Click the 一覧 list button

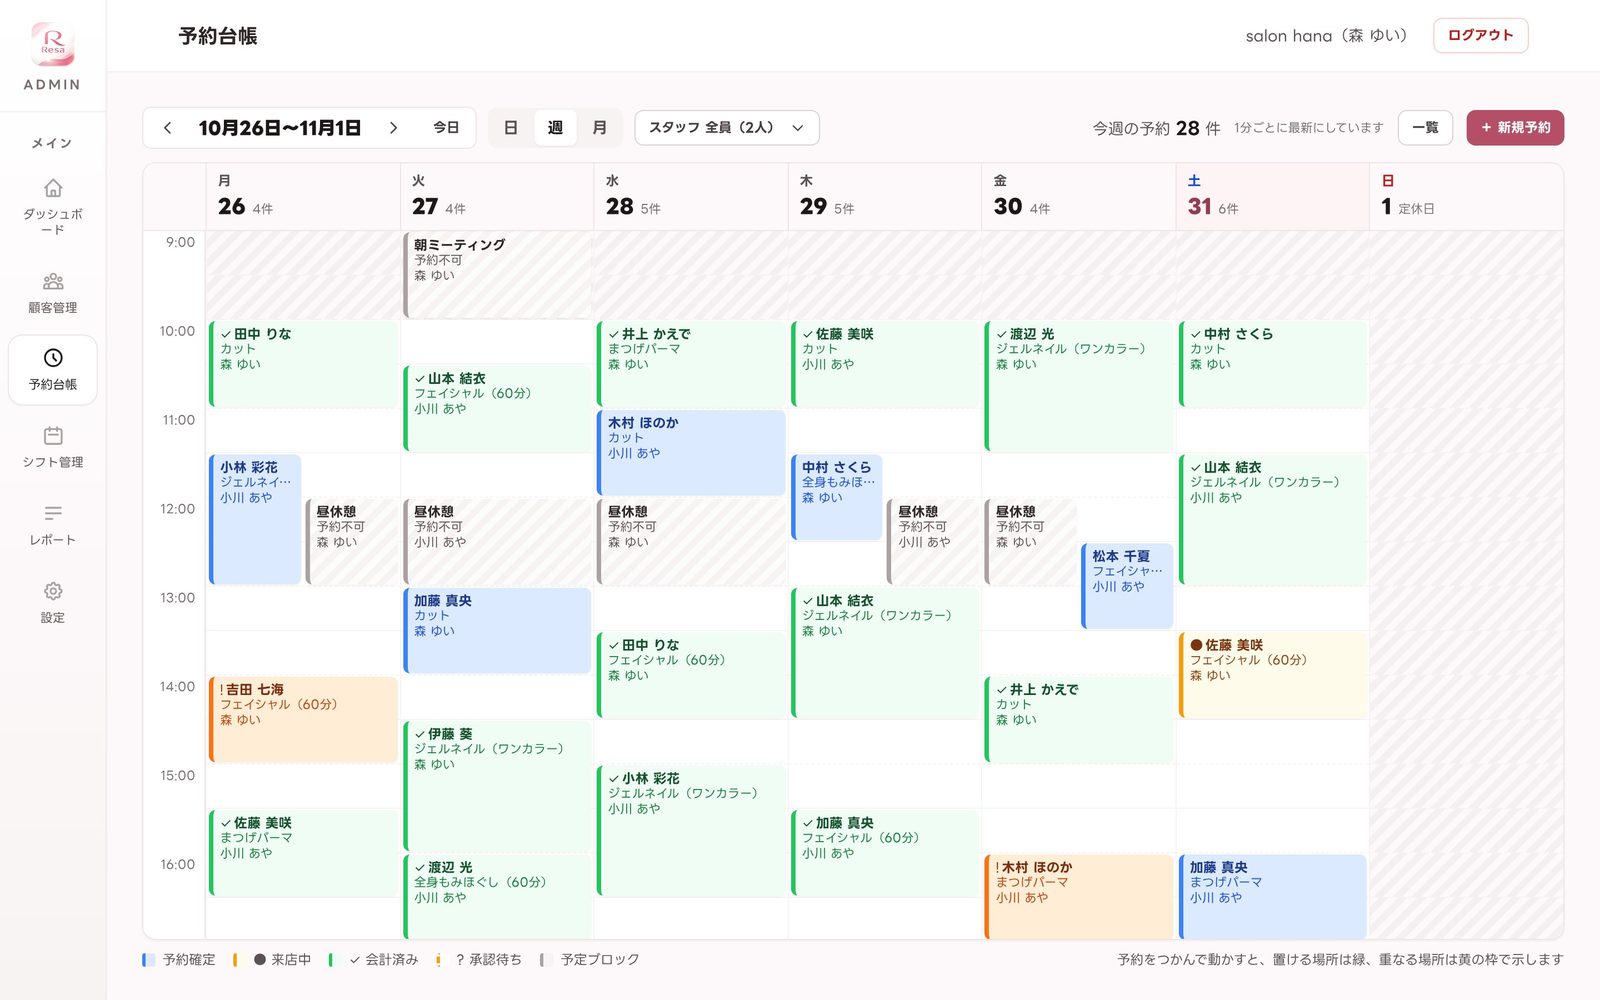(1425, 128)
